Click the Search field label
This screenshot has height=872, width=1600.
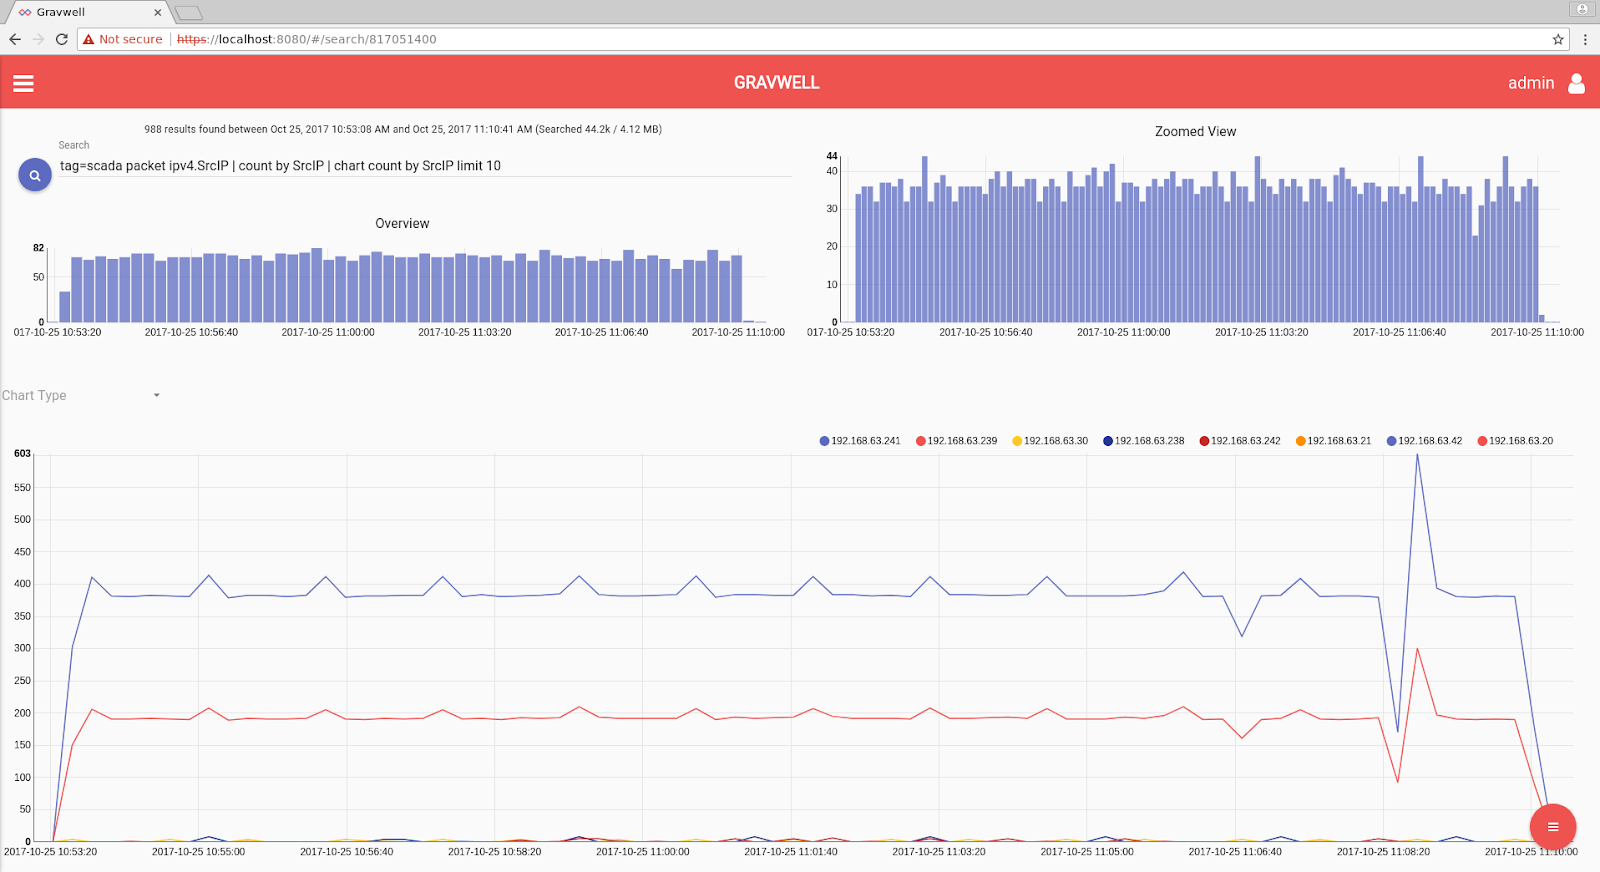(74, 145)
